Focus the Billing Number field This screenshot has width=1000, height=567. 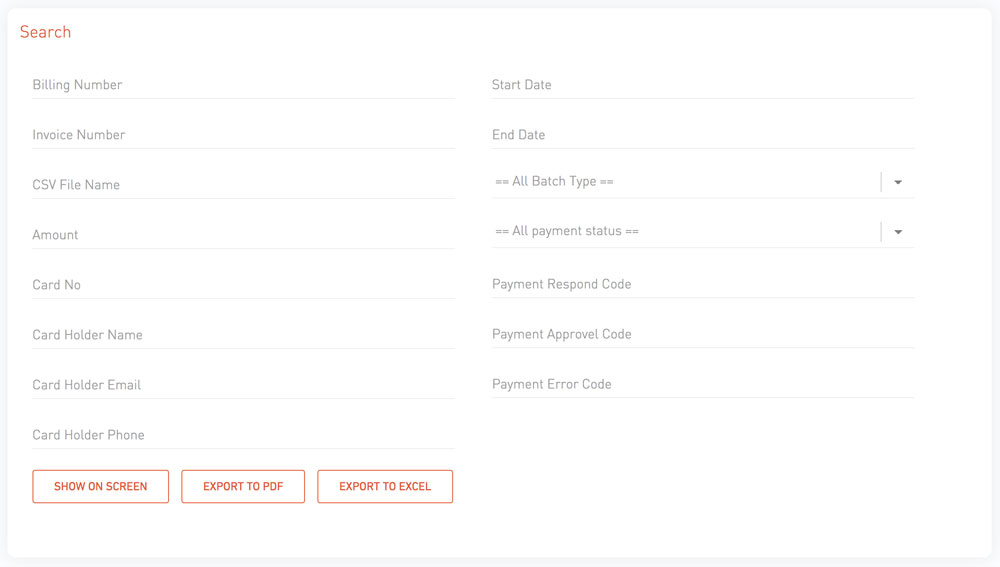(x=244, y=85)
